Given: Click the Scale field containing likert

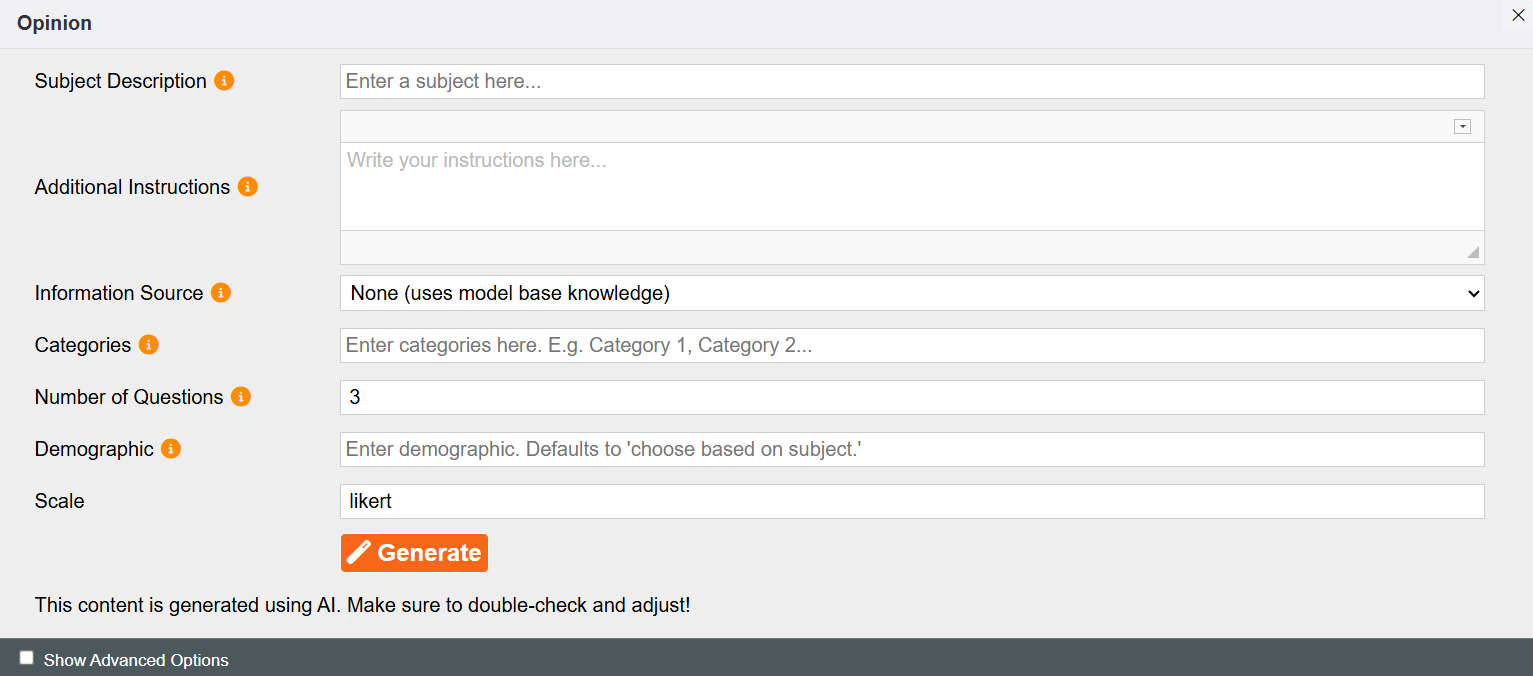Looking at the screenshot, I should [x=912, y=501].
